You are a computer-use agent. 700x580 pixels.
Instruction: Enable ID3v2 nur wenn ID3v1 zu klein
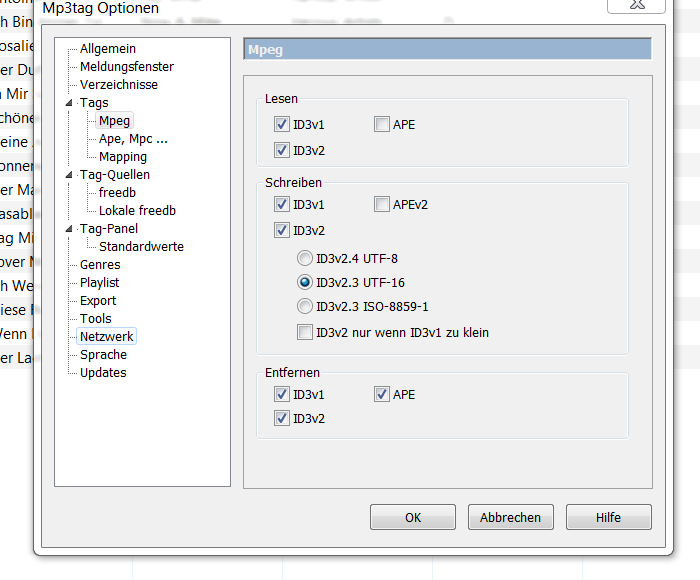305,332
